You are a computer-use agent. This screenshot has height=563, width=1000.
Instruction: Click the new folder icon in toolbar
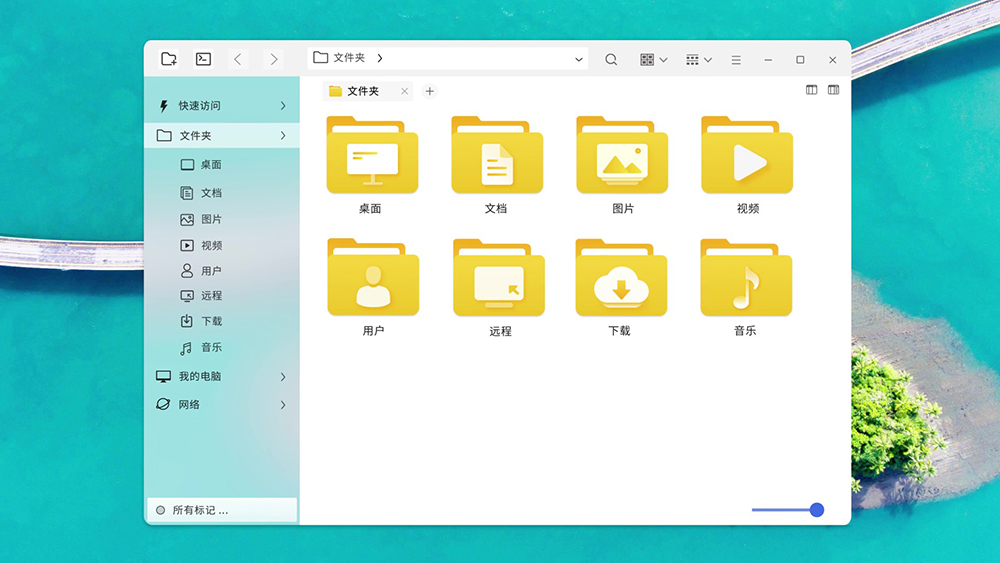coord(169,59)
